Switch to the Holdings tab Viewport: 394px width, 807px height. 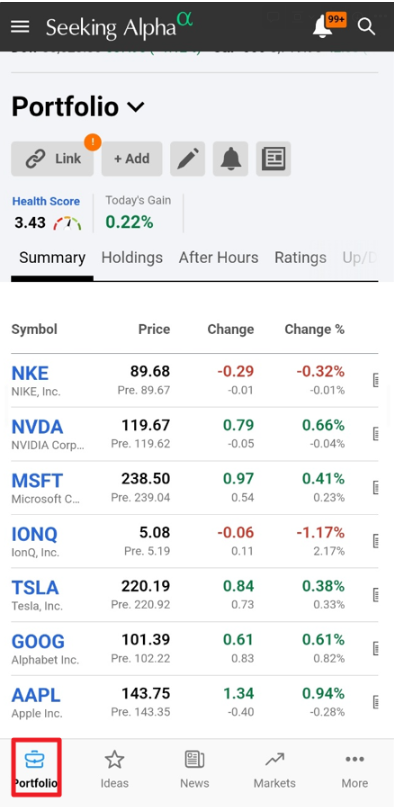tap(132, 258)
